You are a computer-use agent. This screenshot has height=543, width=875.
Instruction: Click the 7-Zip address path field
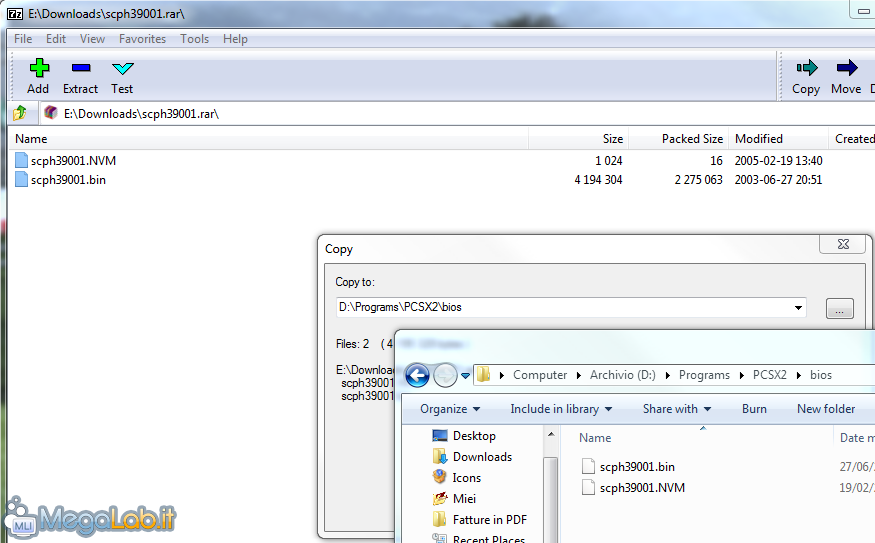457,114
